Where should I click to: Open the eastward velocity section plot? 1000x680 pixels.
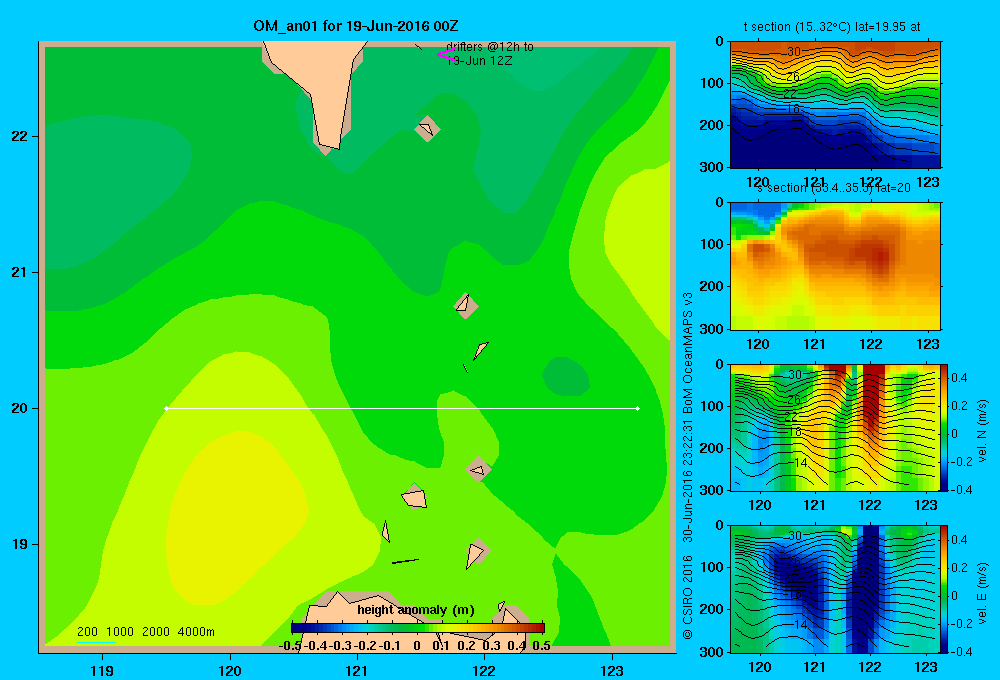(835, 589)
